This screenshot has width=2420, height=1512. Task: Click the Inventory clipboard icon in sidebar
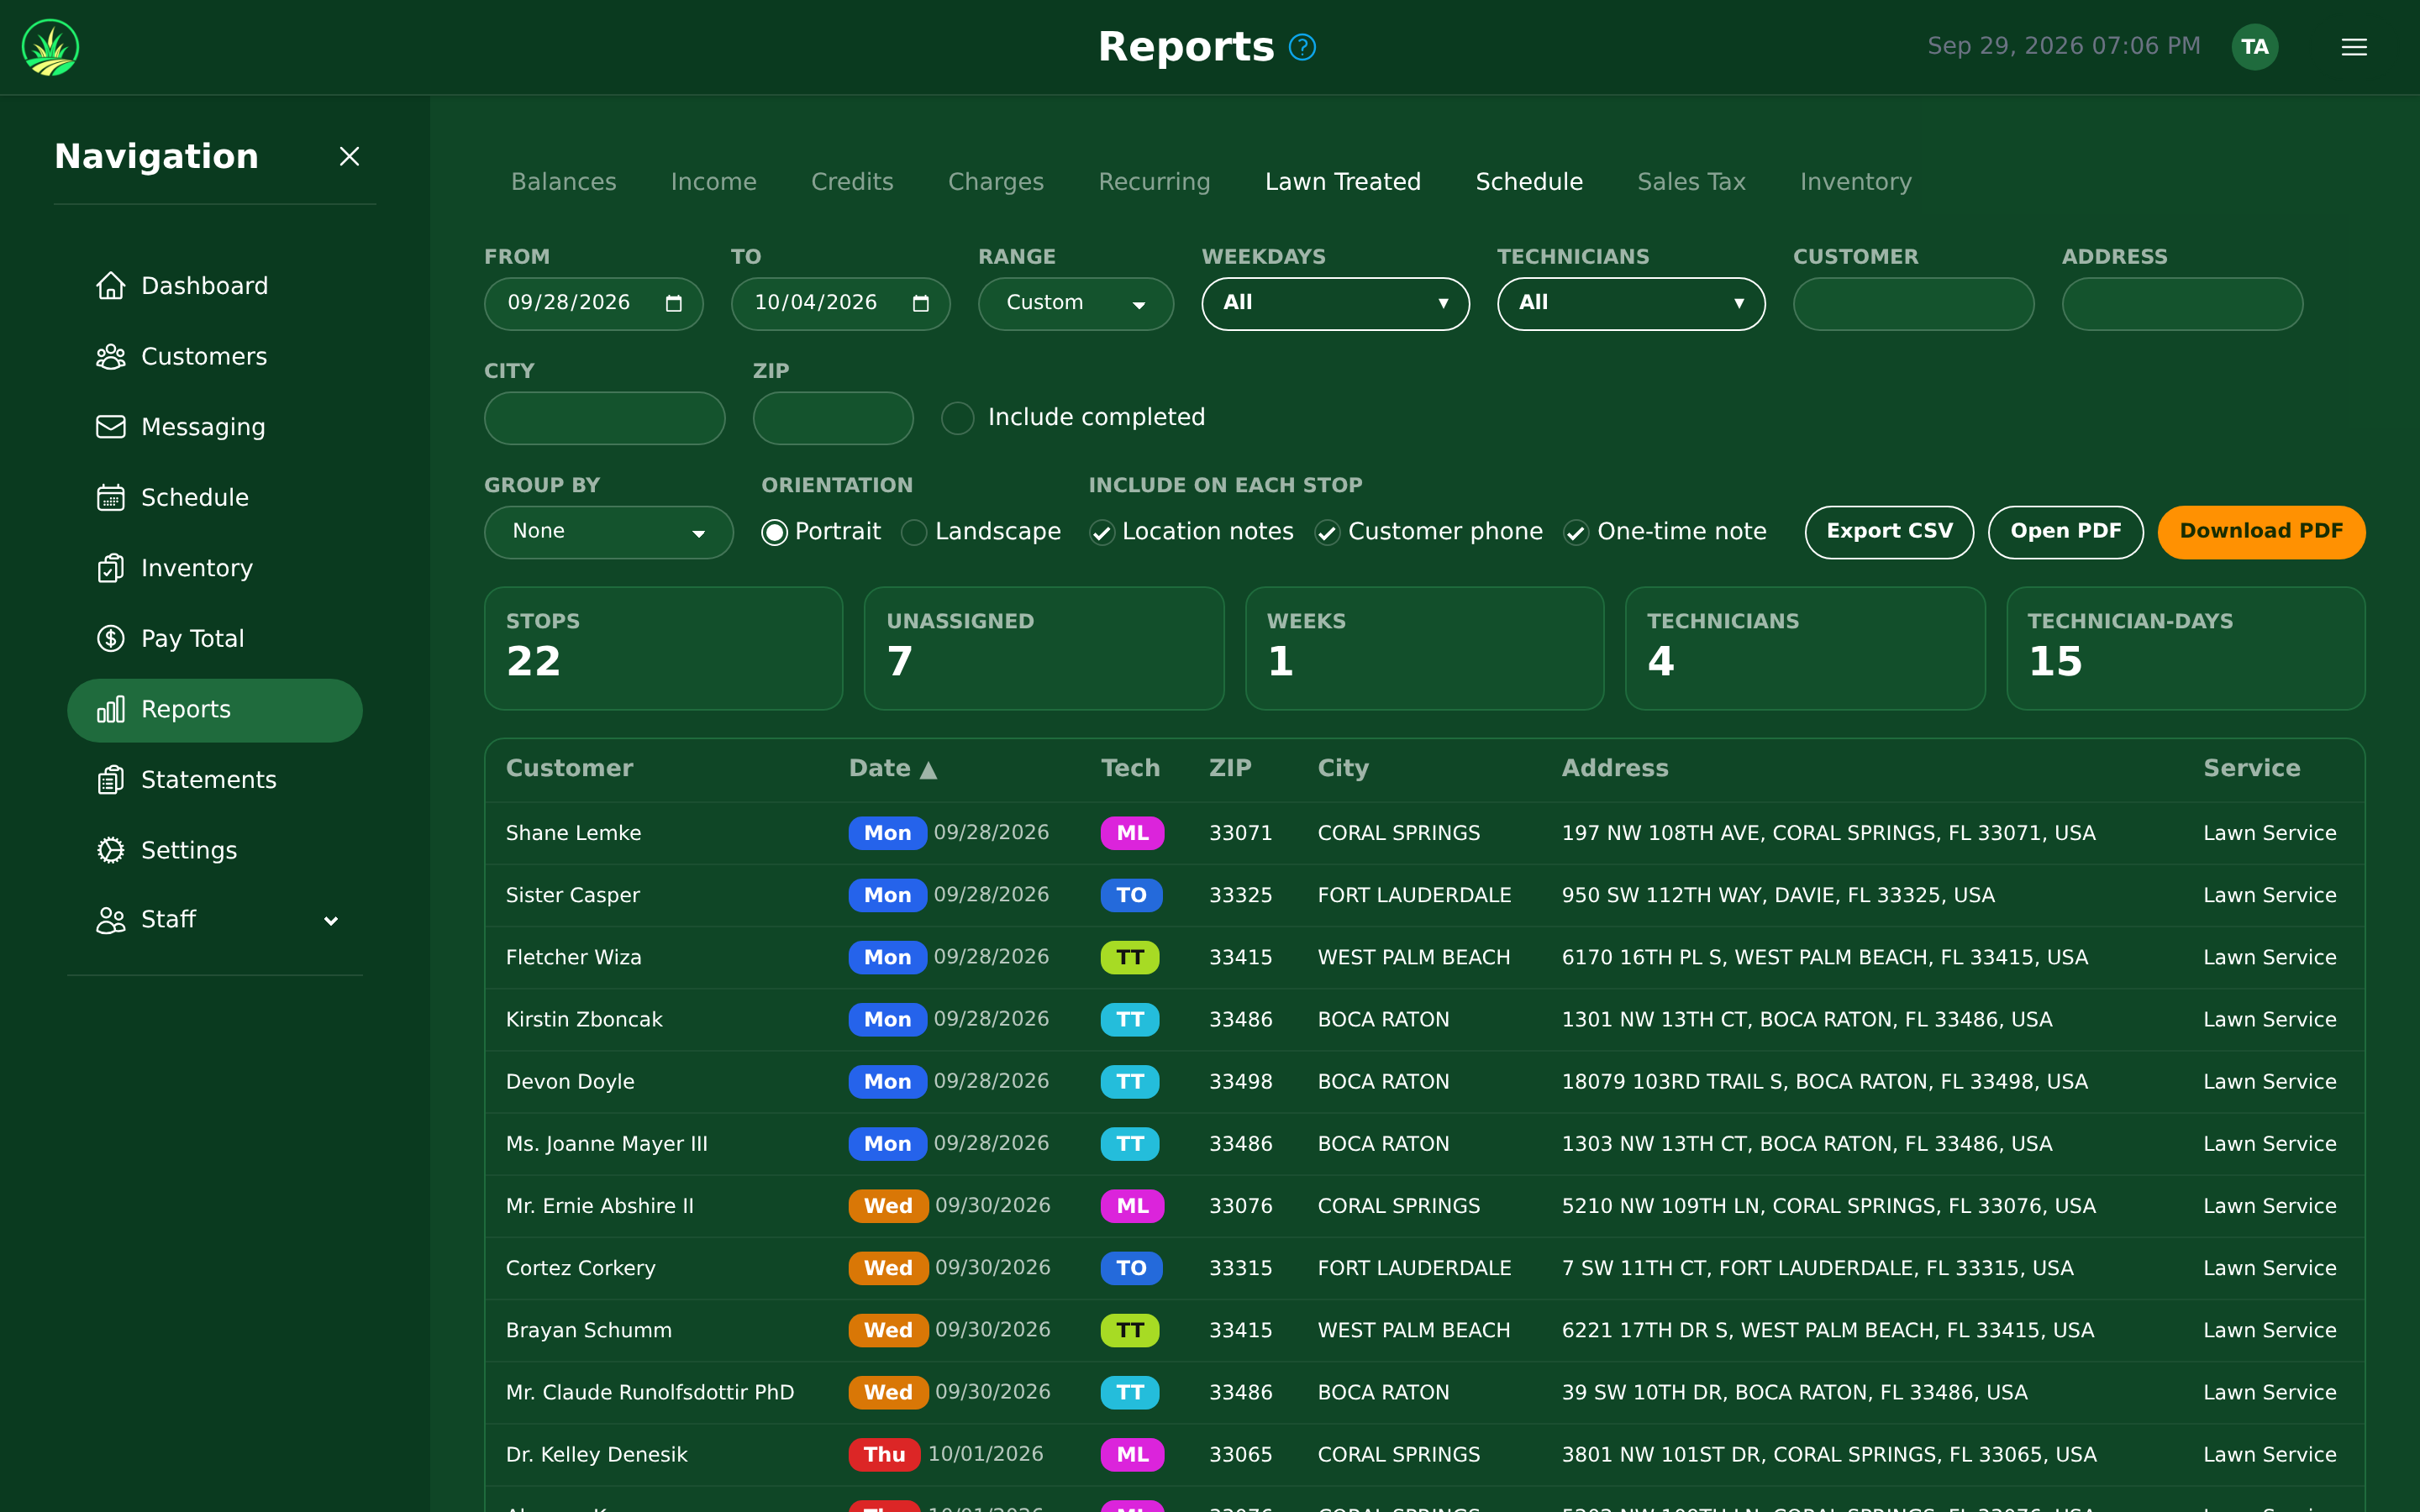click(x=111, y=568)
